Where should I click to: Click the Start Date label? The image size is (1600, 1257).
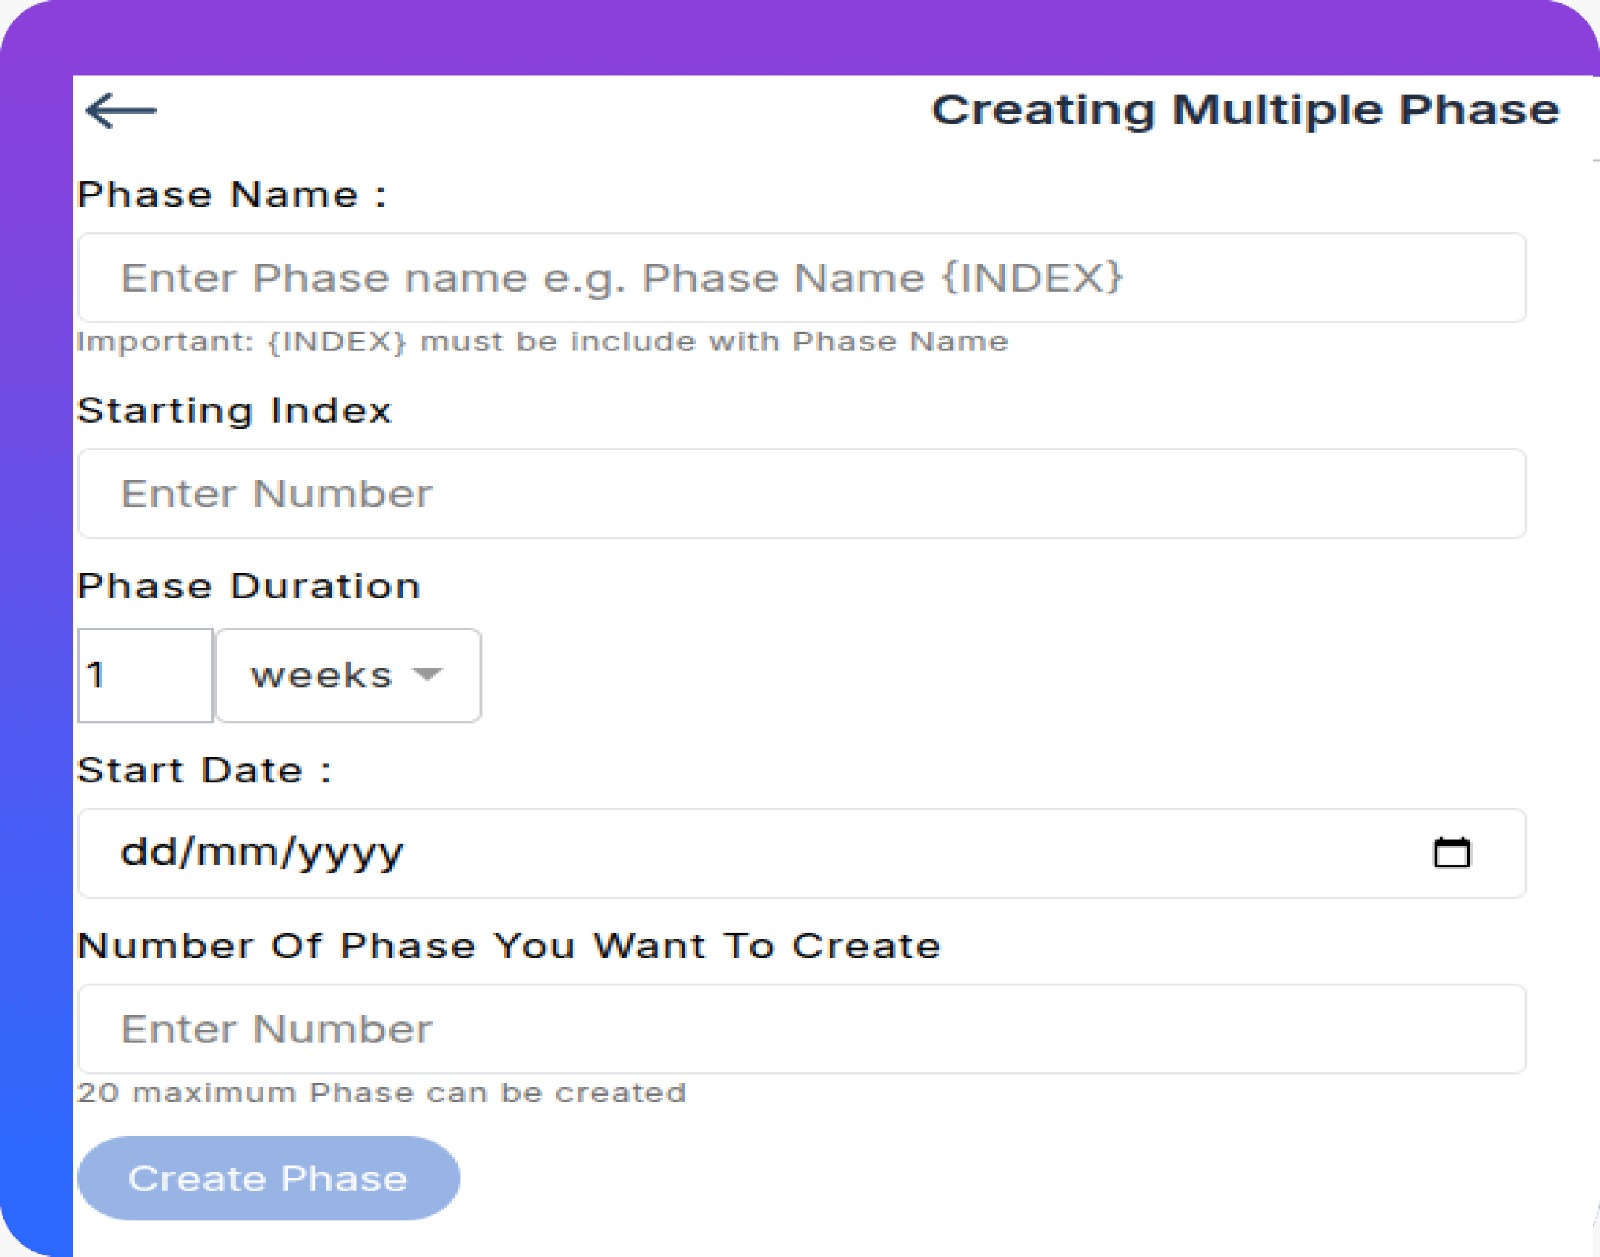coord(203,770)
